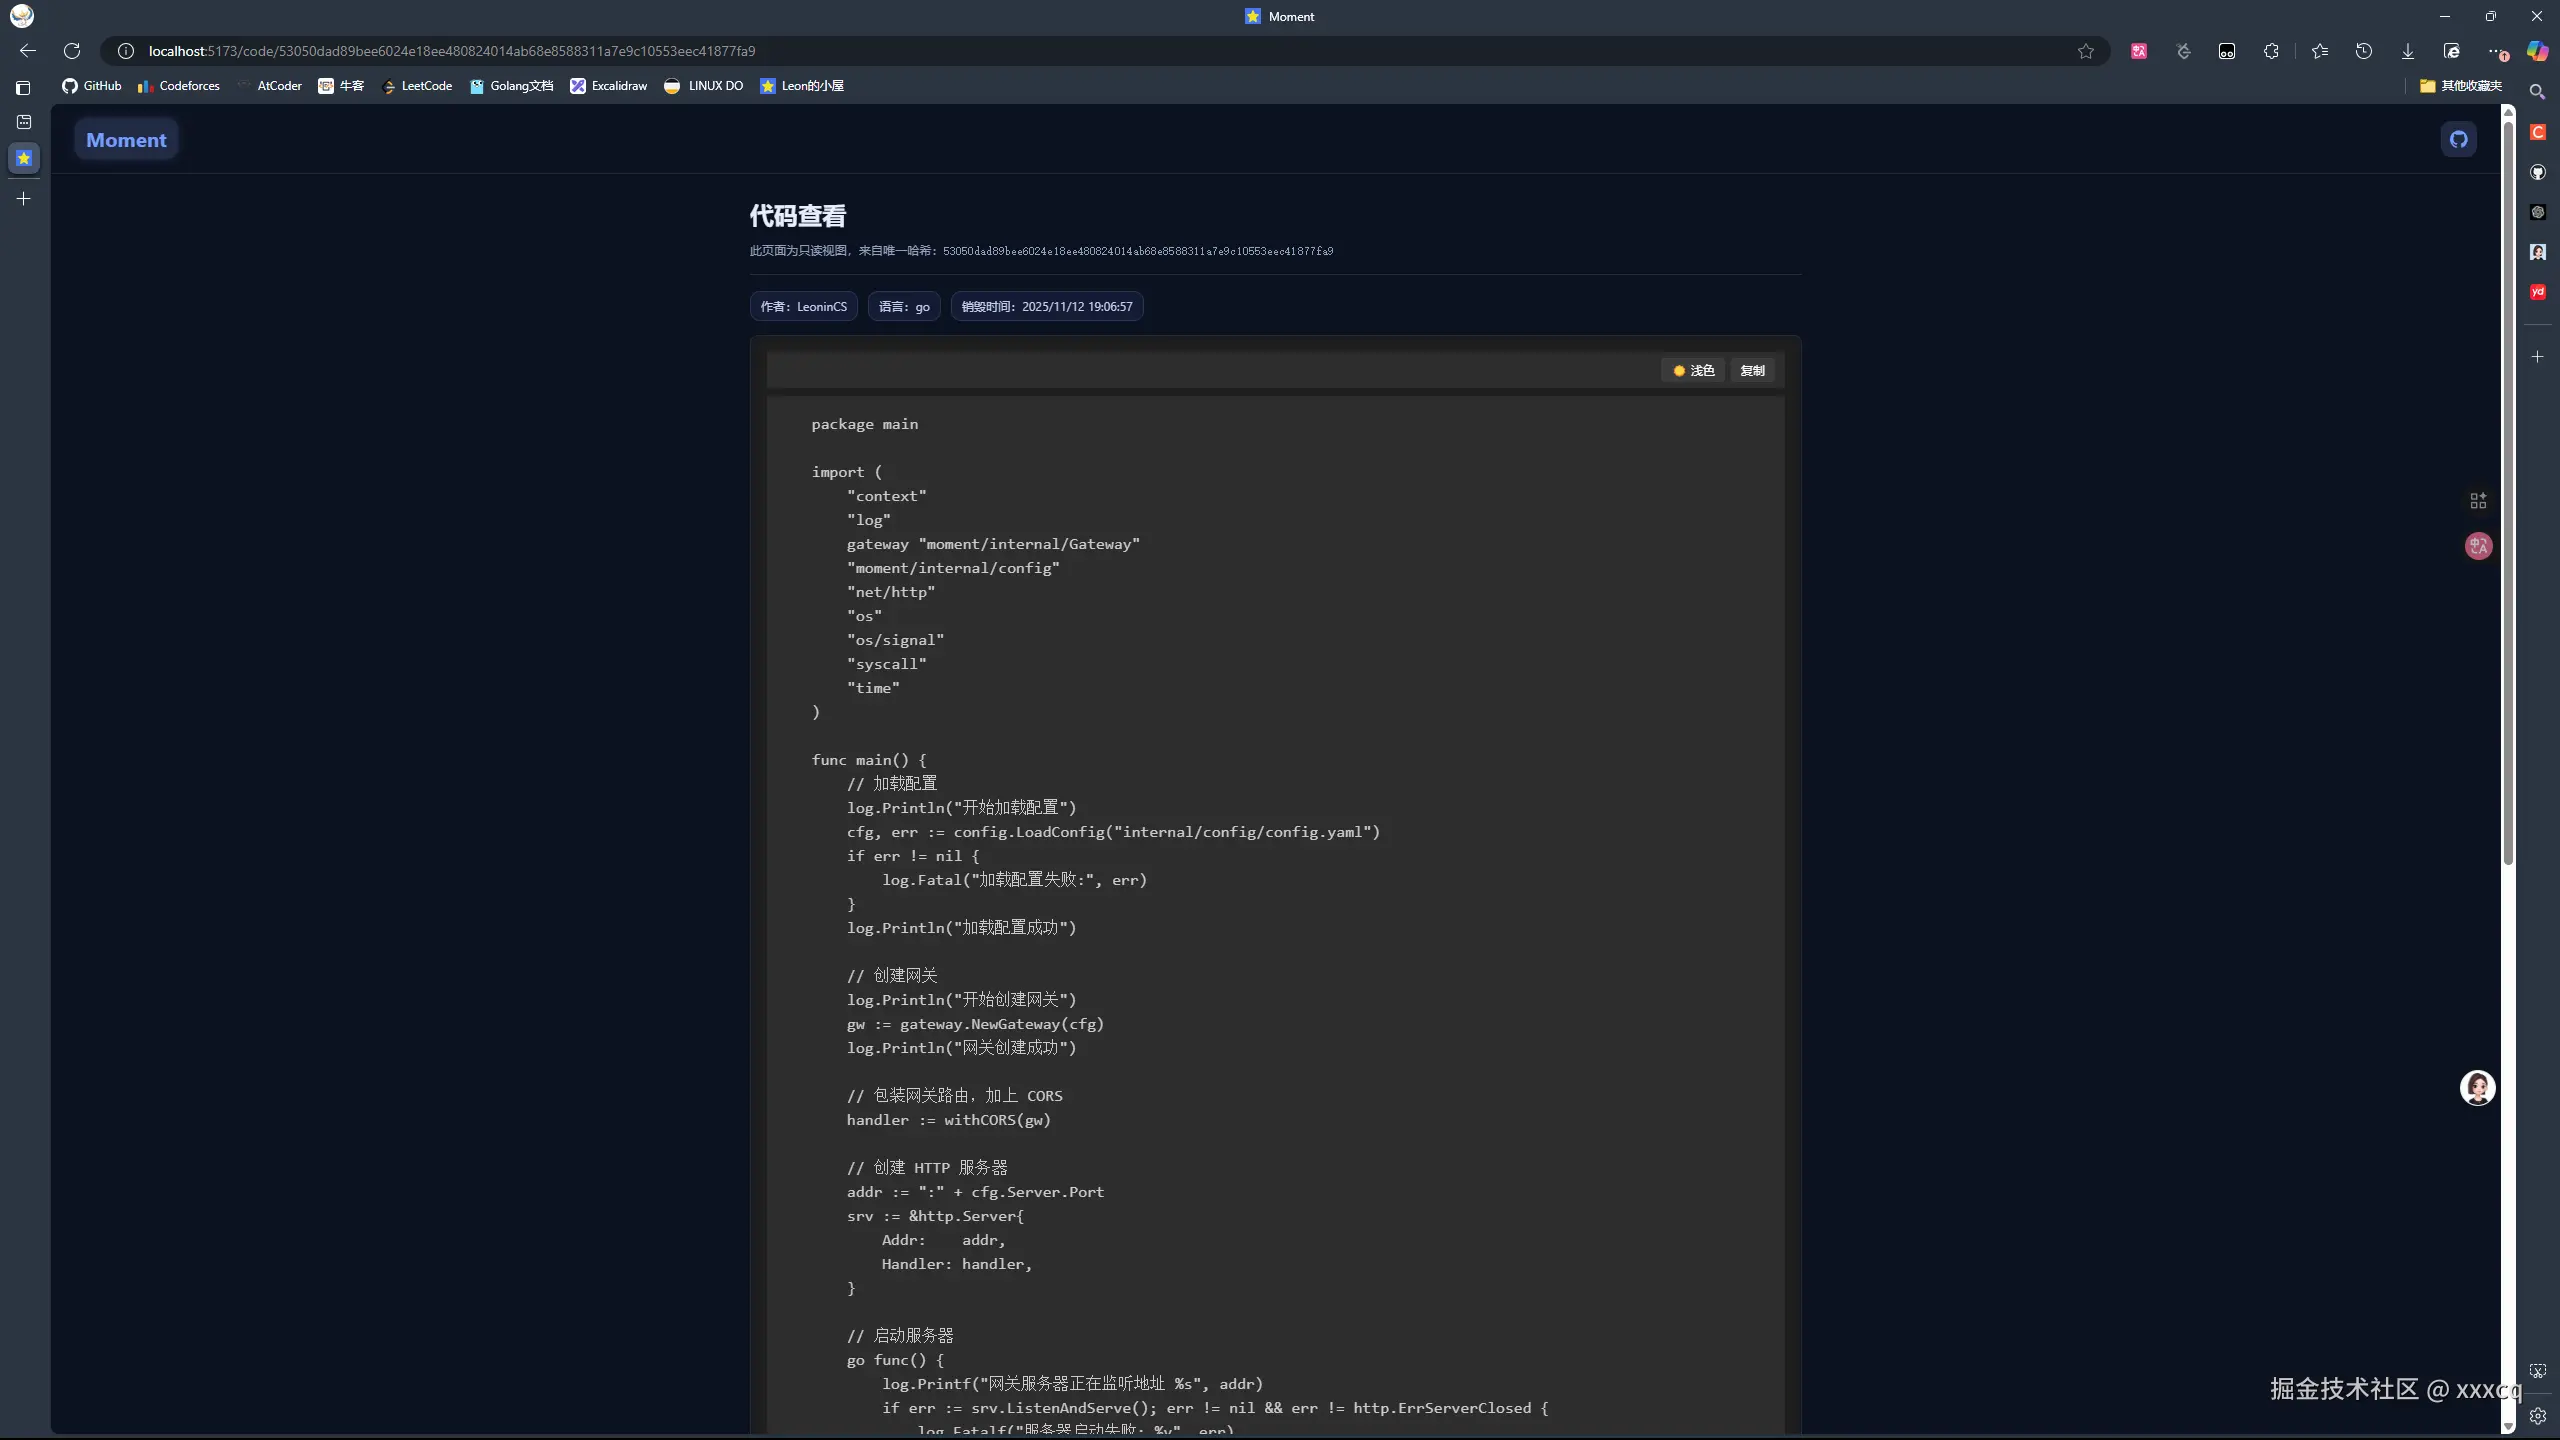Select the Moment star vertical tab
The width and height of the screenshot is (2560, 1440).
pos(24,158)
